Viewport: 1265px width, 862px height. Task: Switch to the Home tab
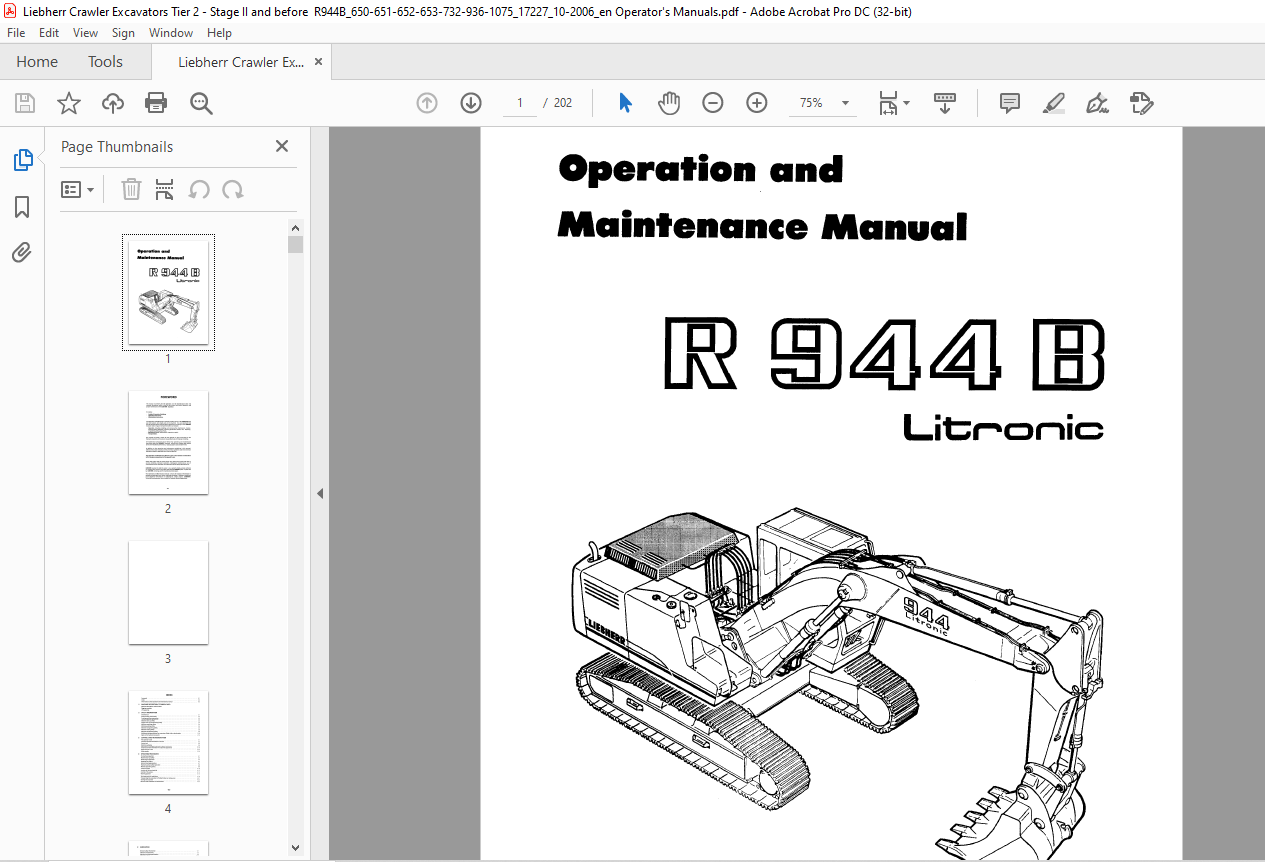(37, 62)
